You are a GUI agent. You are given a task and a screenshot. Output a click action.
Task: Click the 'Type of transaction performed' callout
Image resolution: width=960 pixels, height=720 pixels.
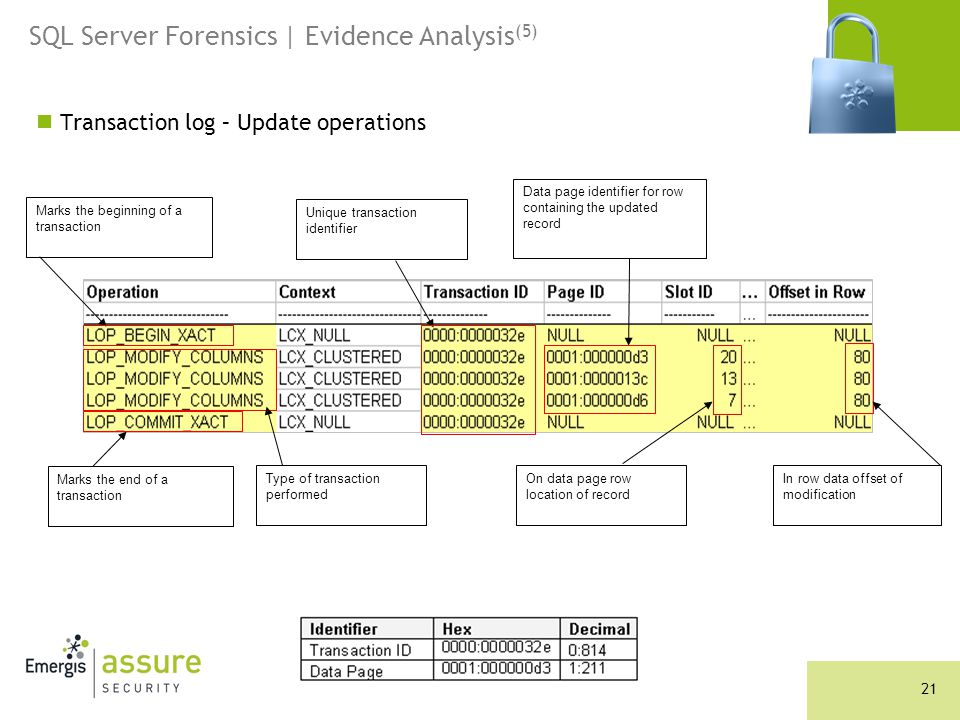click(341, 495)
